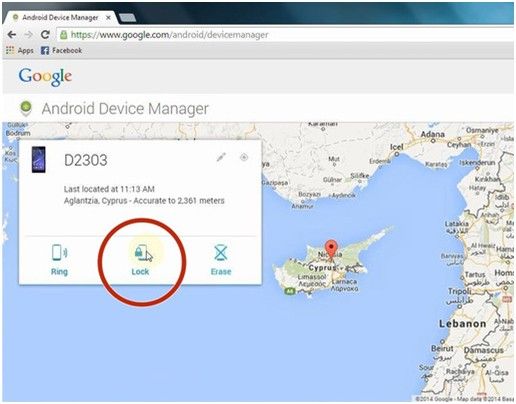Open the Facebook bookmark
The width and height of the screenshot is (516, 404).
coord(61,50)
